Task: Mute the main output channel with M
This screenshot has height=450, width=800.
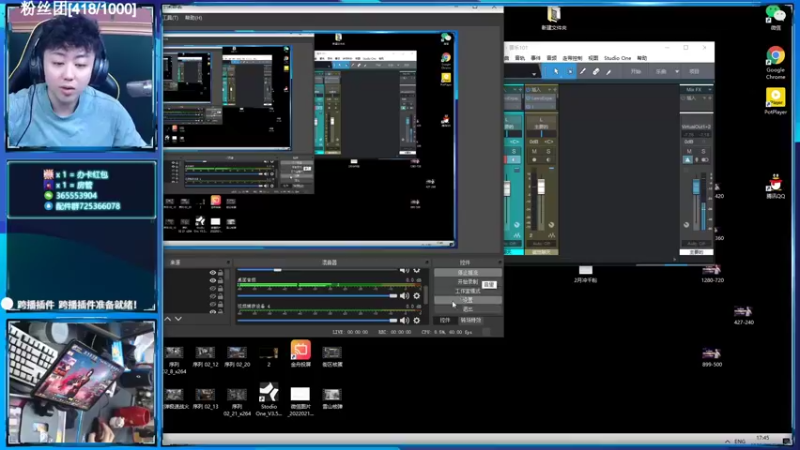Action: coord(689,152)
